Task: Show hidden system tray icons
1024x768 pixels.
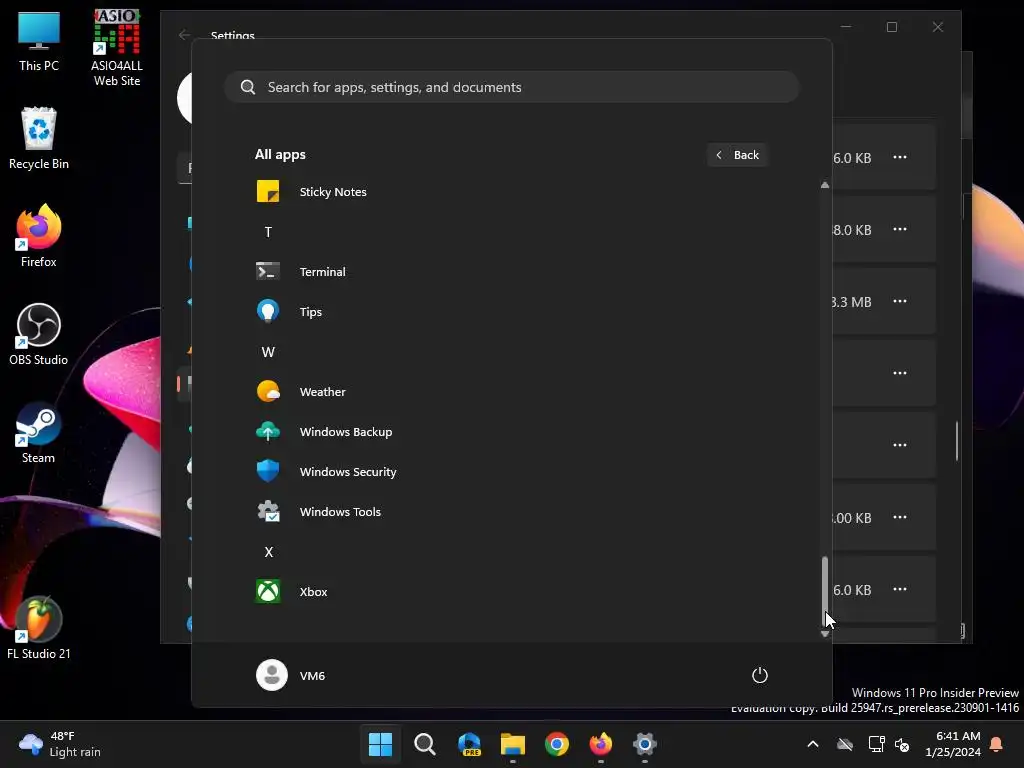Action: (x=813, y=744)
